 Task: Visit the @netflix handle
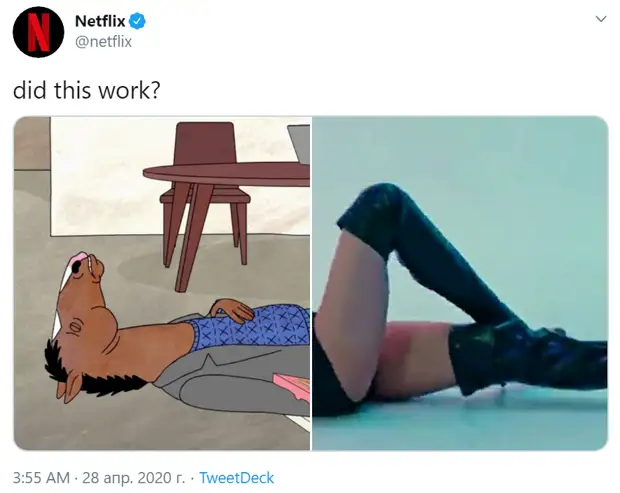point(103,42)
